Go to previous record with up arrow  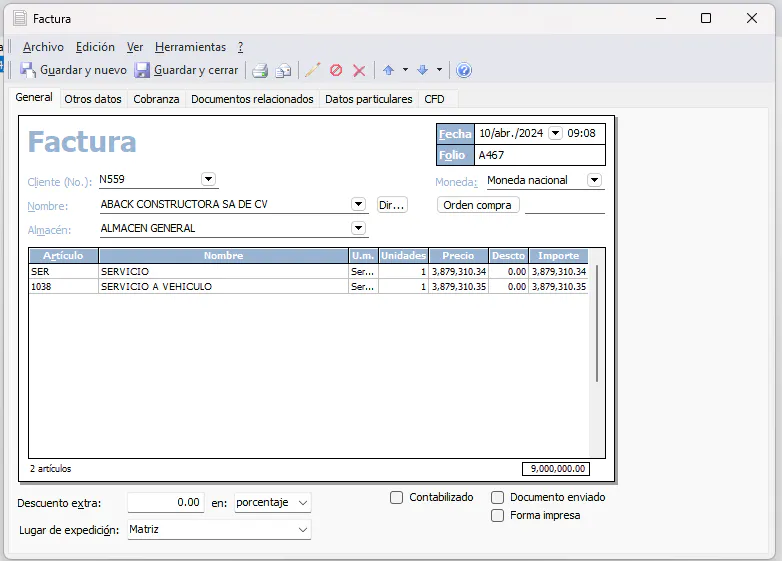pyautogui.click(x=389, y=70)
